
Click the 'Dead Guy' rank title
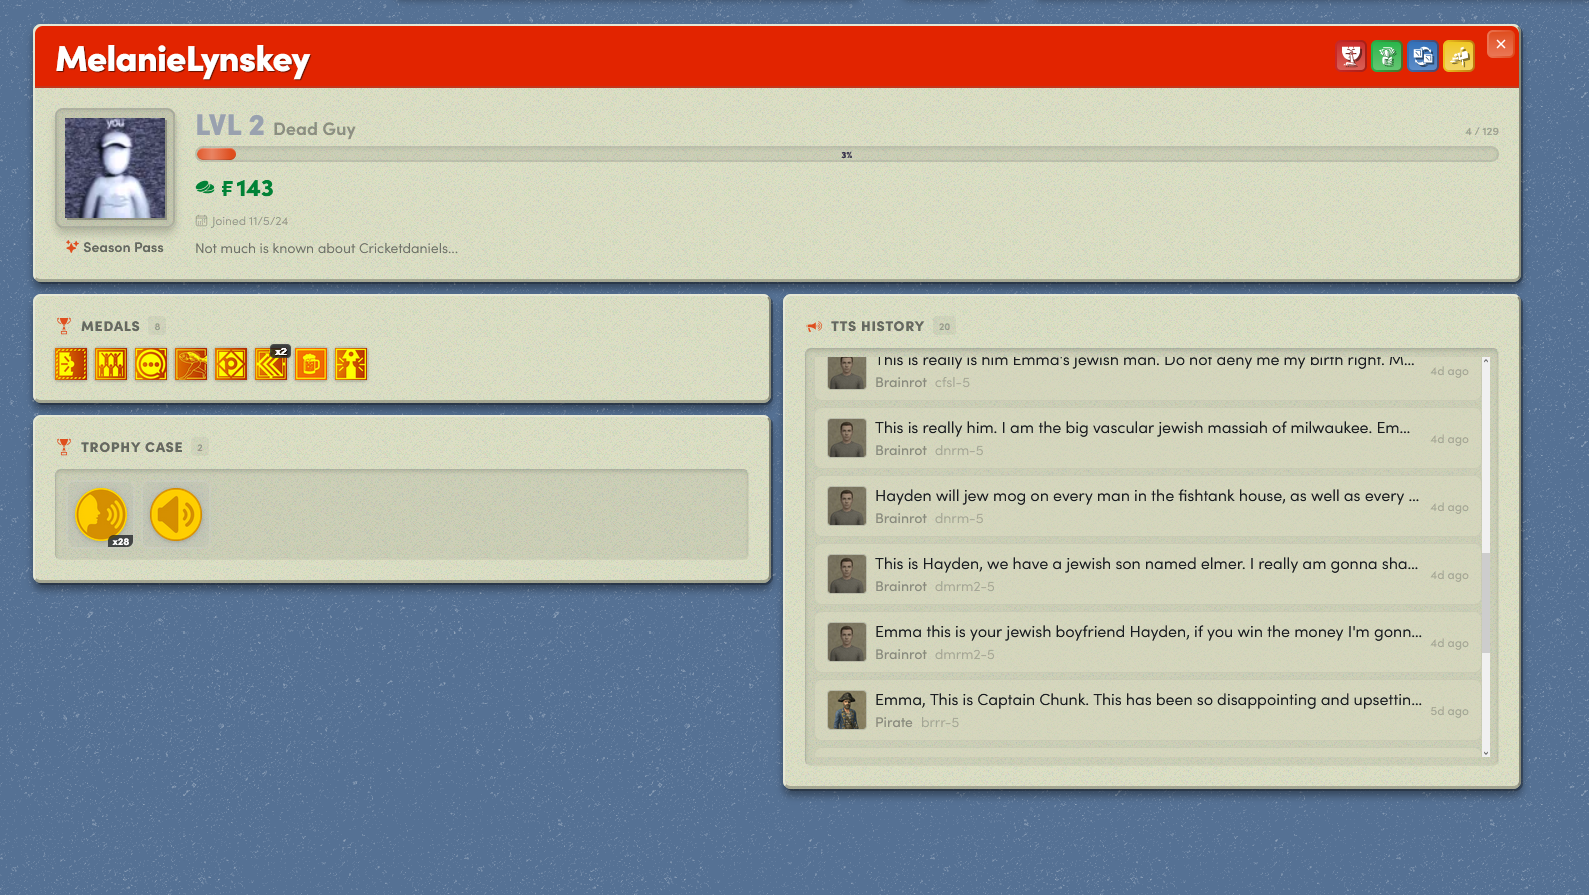click(314, 129)
